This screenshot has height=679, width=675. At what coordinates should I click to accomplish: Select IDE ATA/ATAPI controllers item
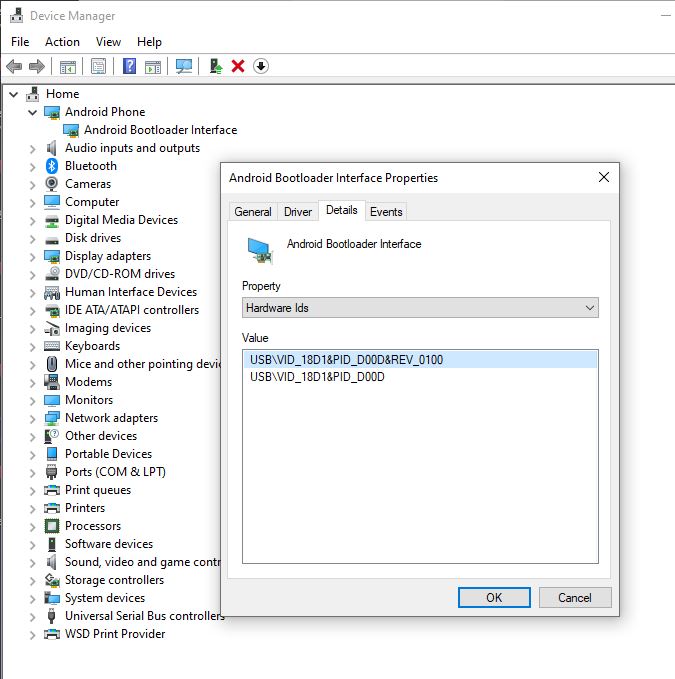pos(132,310)
